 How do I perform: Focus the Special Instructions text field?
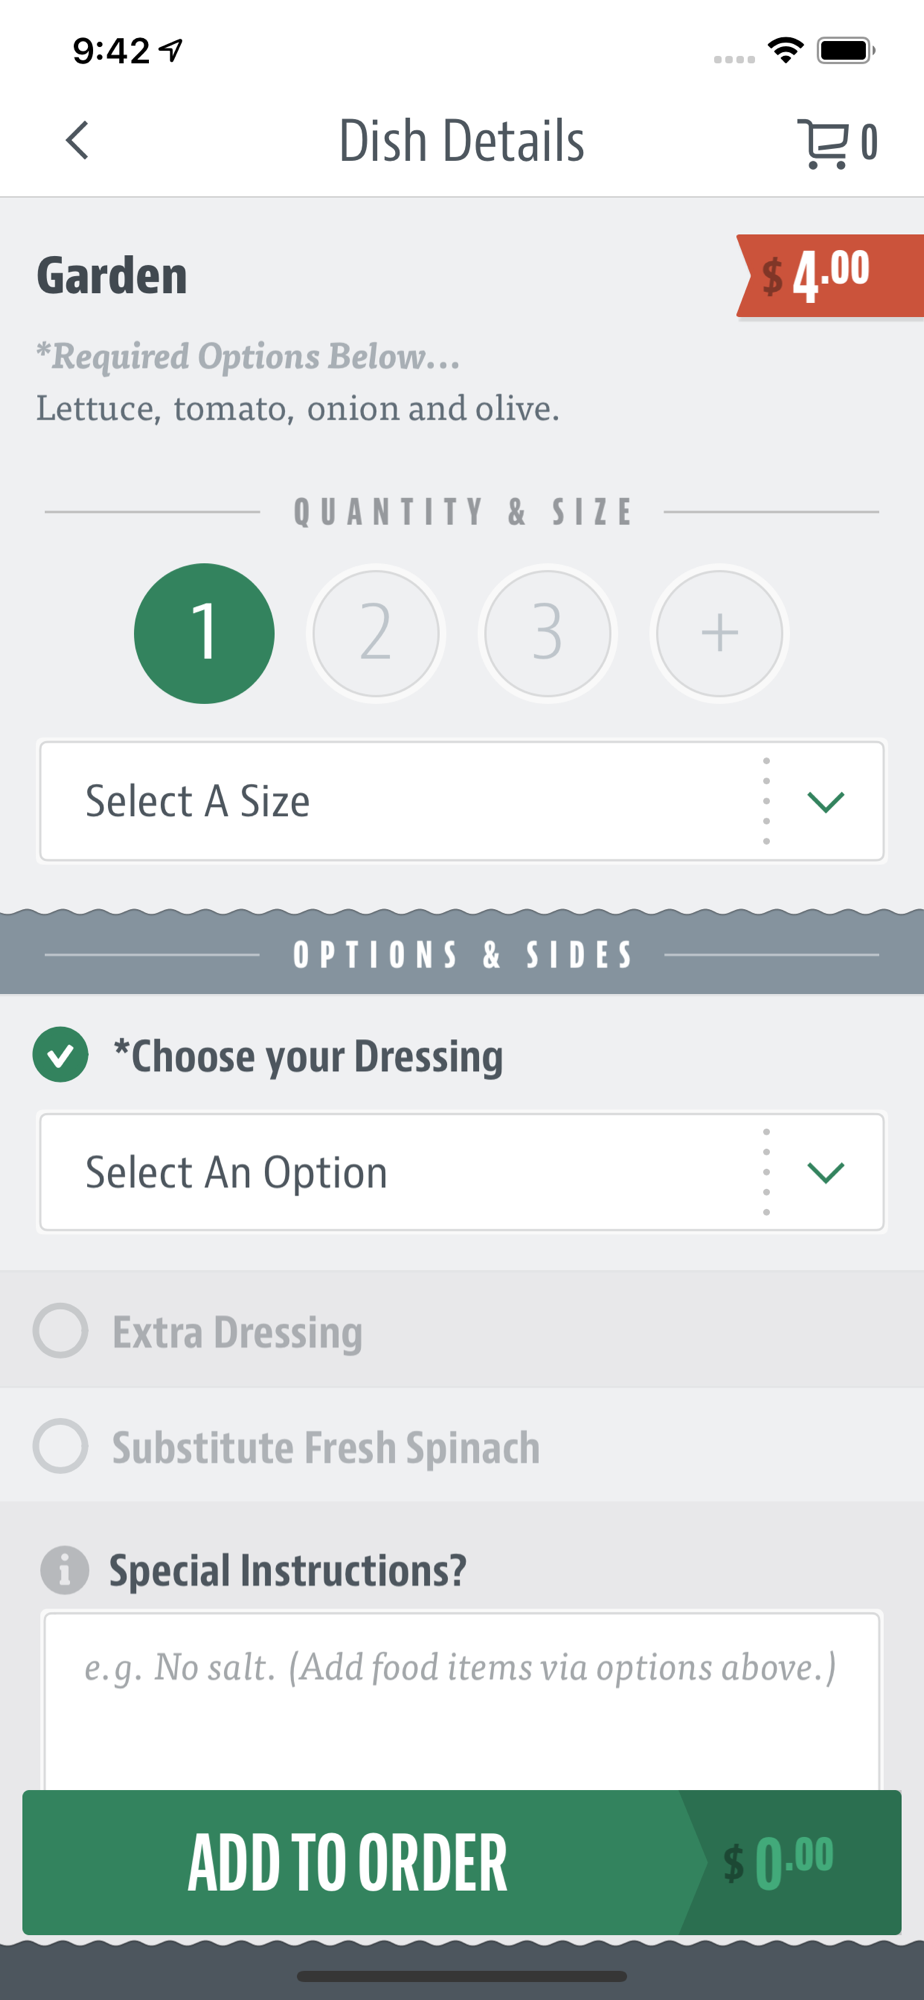coord(462,1700)
